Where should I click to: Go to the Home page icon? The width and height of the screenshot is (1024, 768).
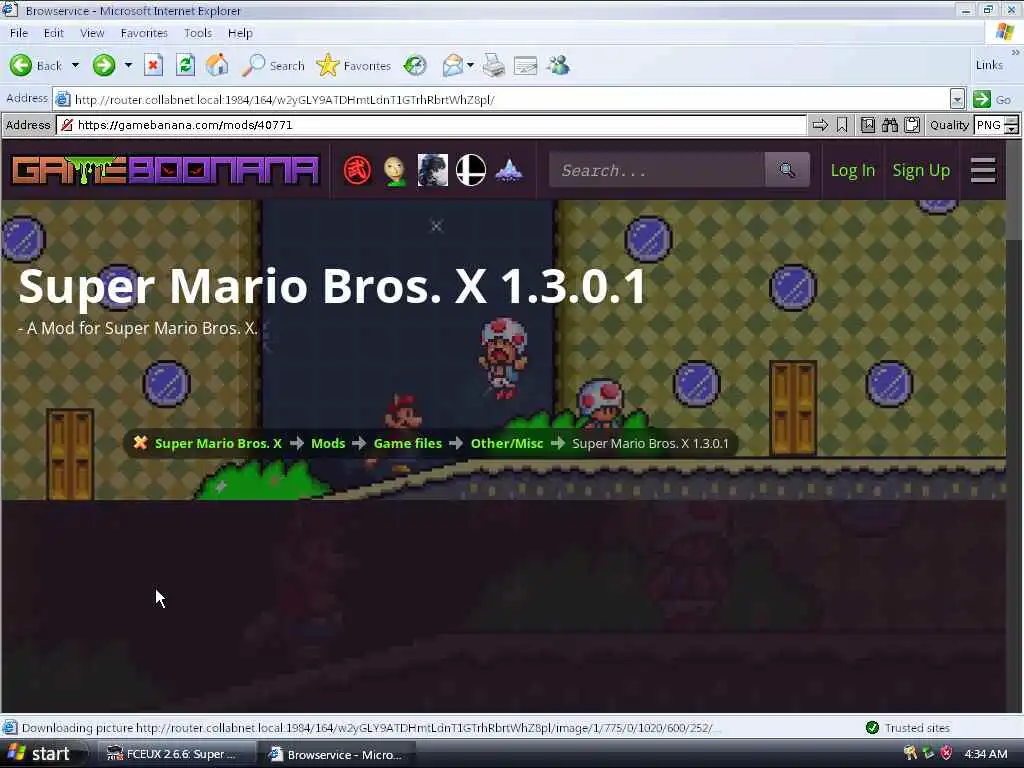[217, 65]
